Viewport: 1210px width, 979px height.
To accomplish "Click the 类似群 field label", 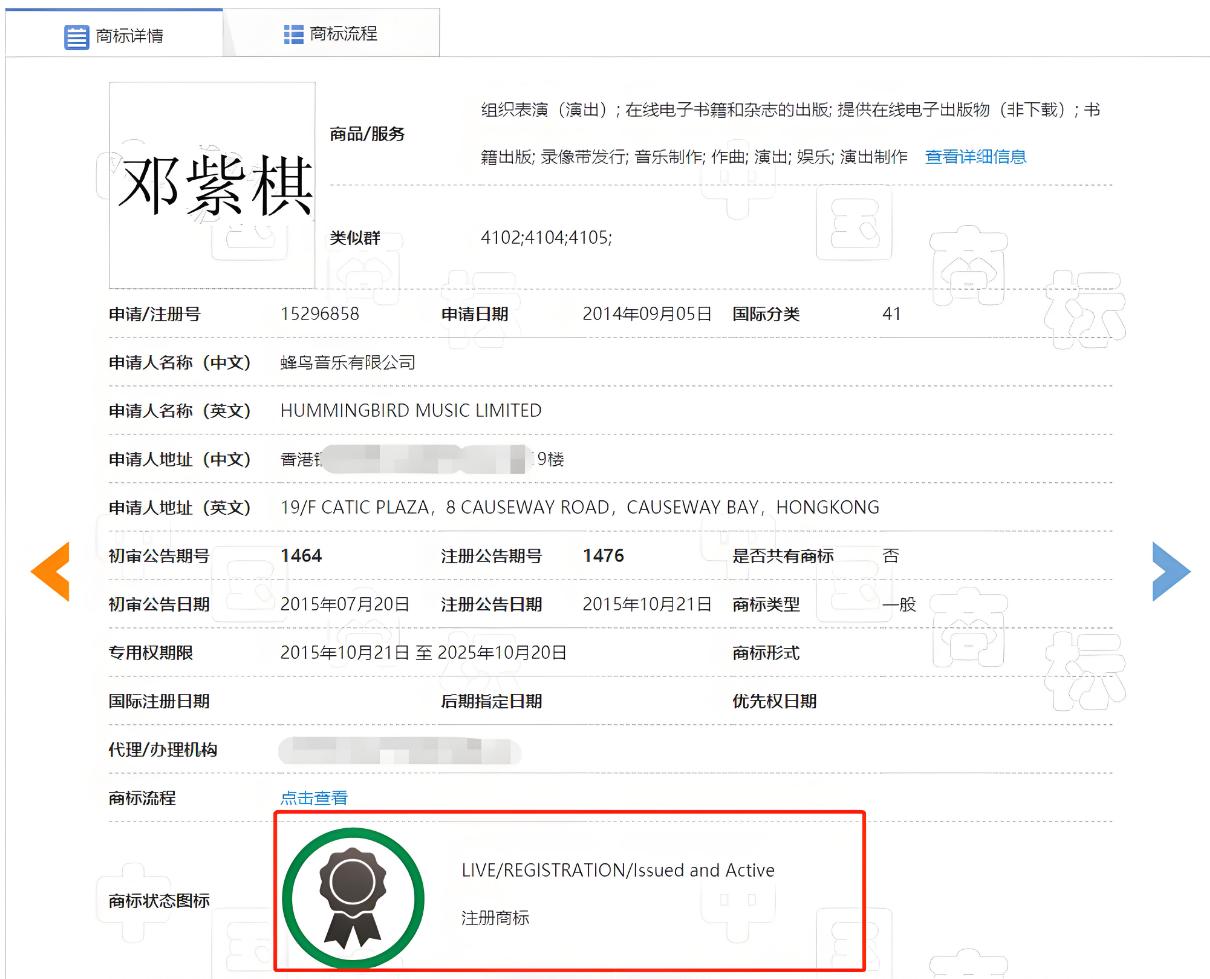I will click(x=355, y=238).
